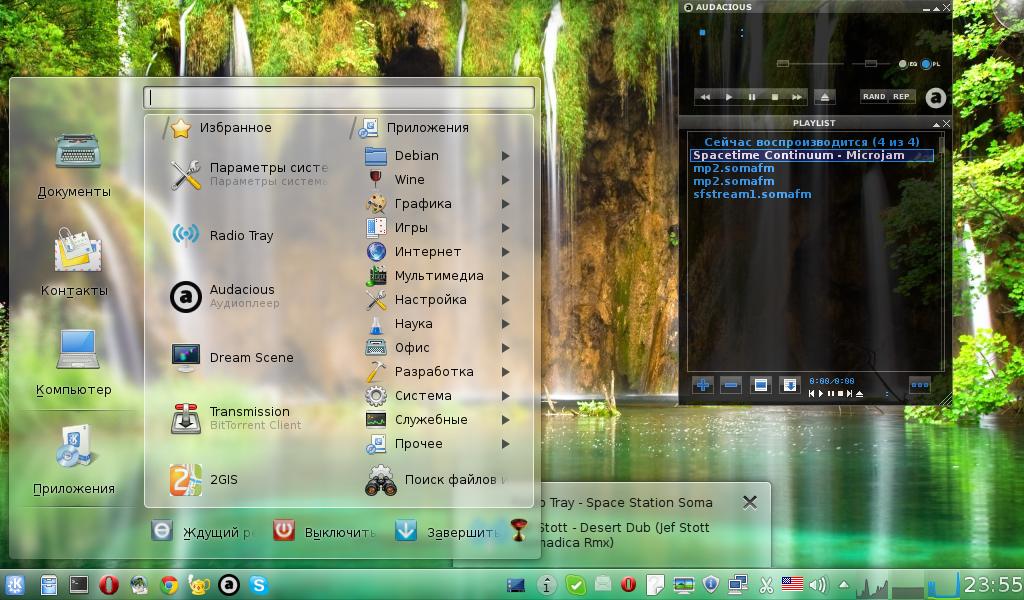Open the Документы menu tab
The height and width of the screenshot is (600, 1024).
pos(74,165)
